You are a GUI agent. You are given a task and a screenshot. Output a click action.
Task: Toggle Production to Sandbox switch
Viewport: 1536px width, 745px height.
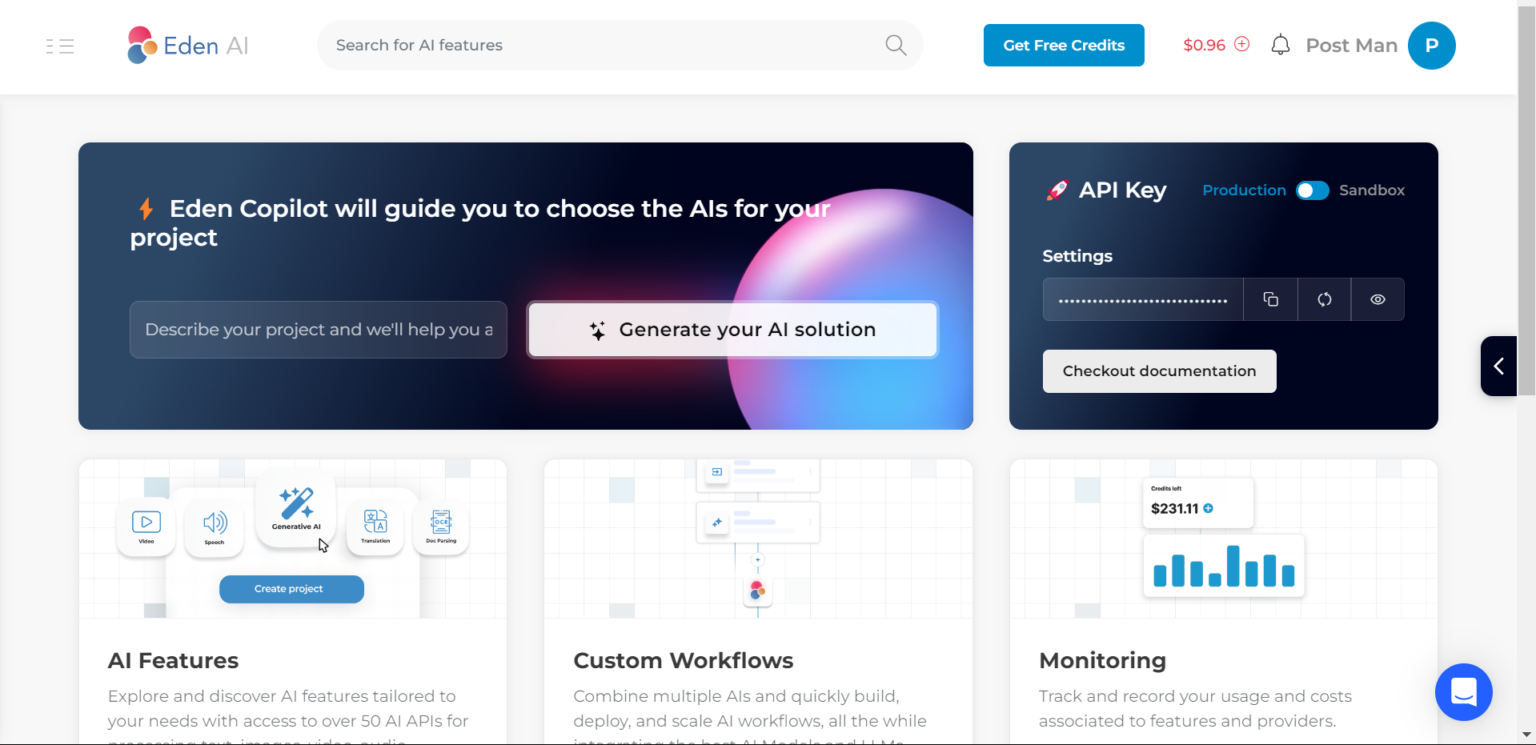[x=1312, y=190]
